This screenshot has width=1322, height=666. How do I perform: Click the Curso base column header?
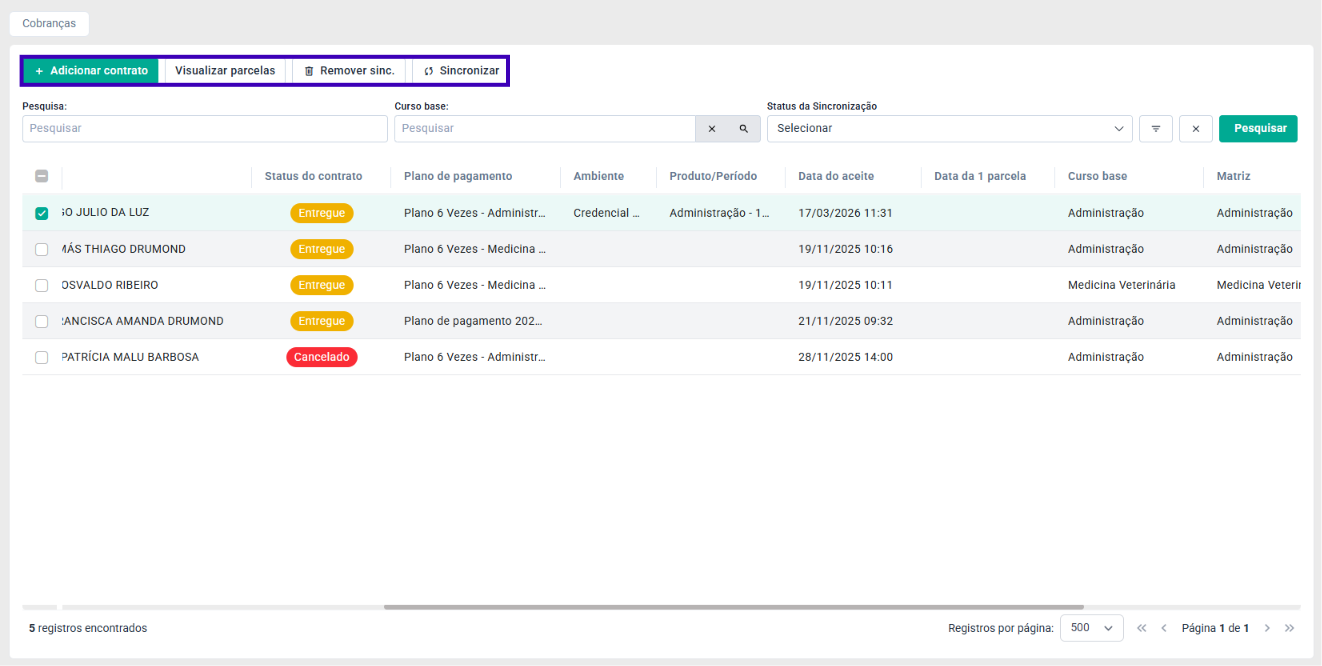[x=1097, y=176]
